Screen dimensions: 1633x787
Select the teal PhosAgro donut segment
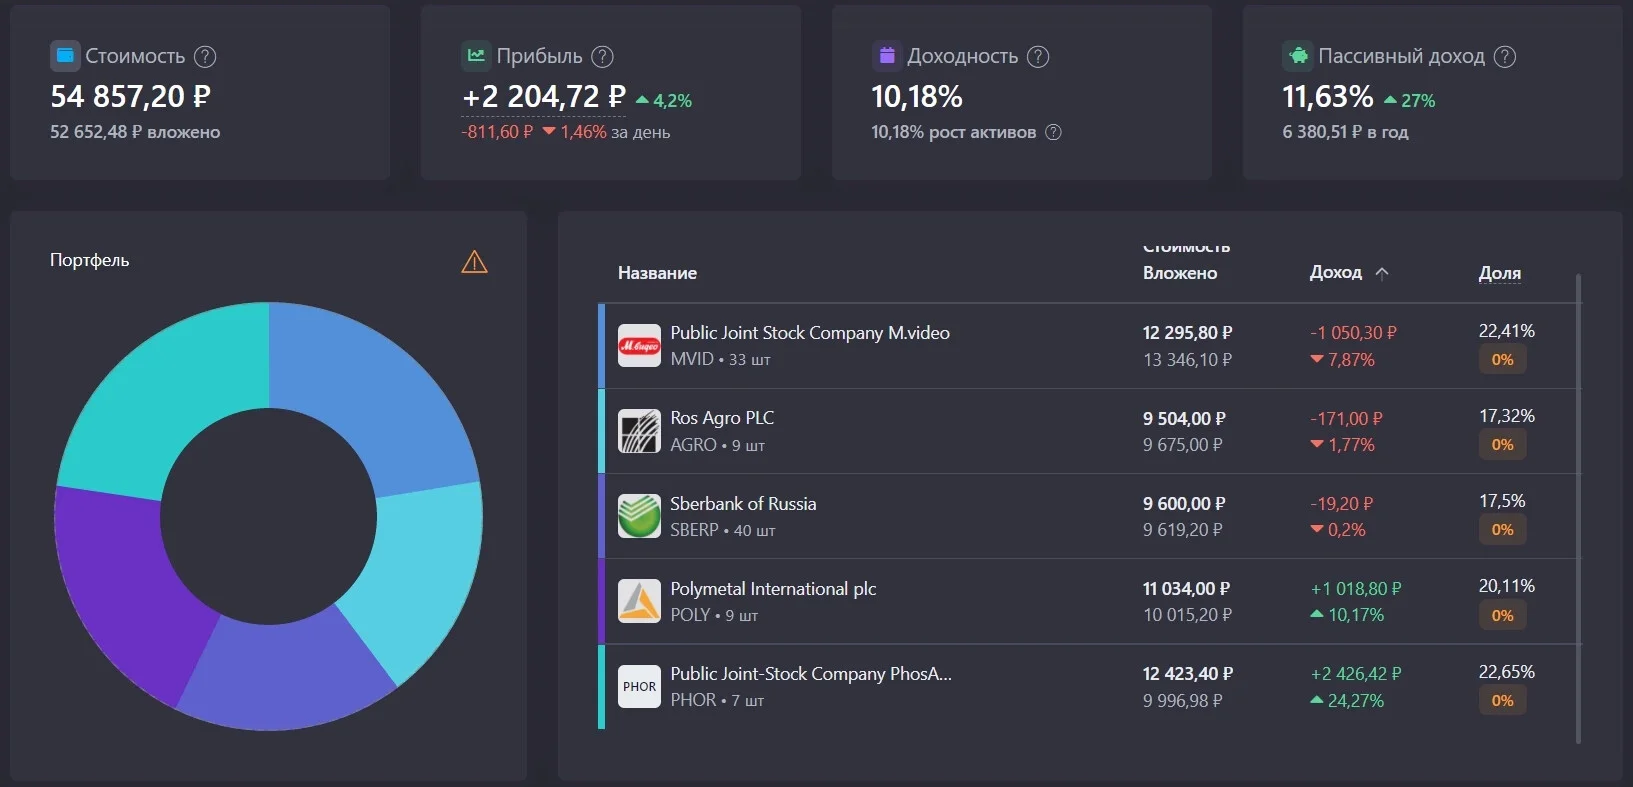(160, 395)
